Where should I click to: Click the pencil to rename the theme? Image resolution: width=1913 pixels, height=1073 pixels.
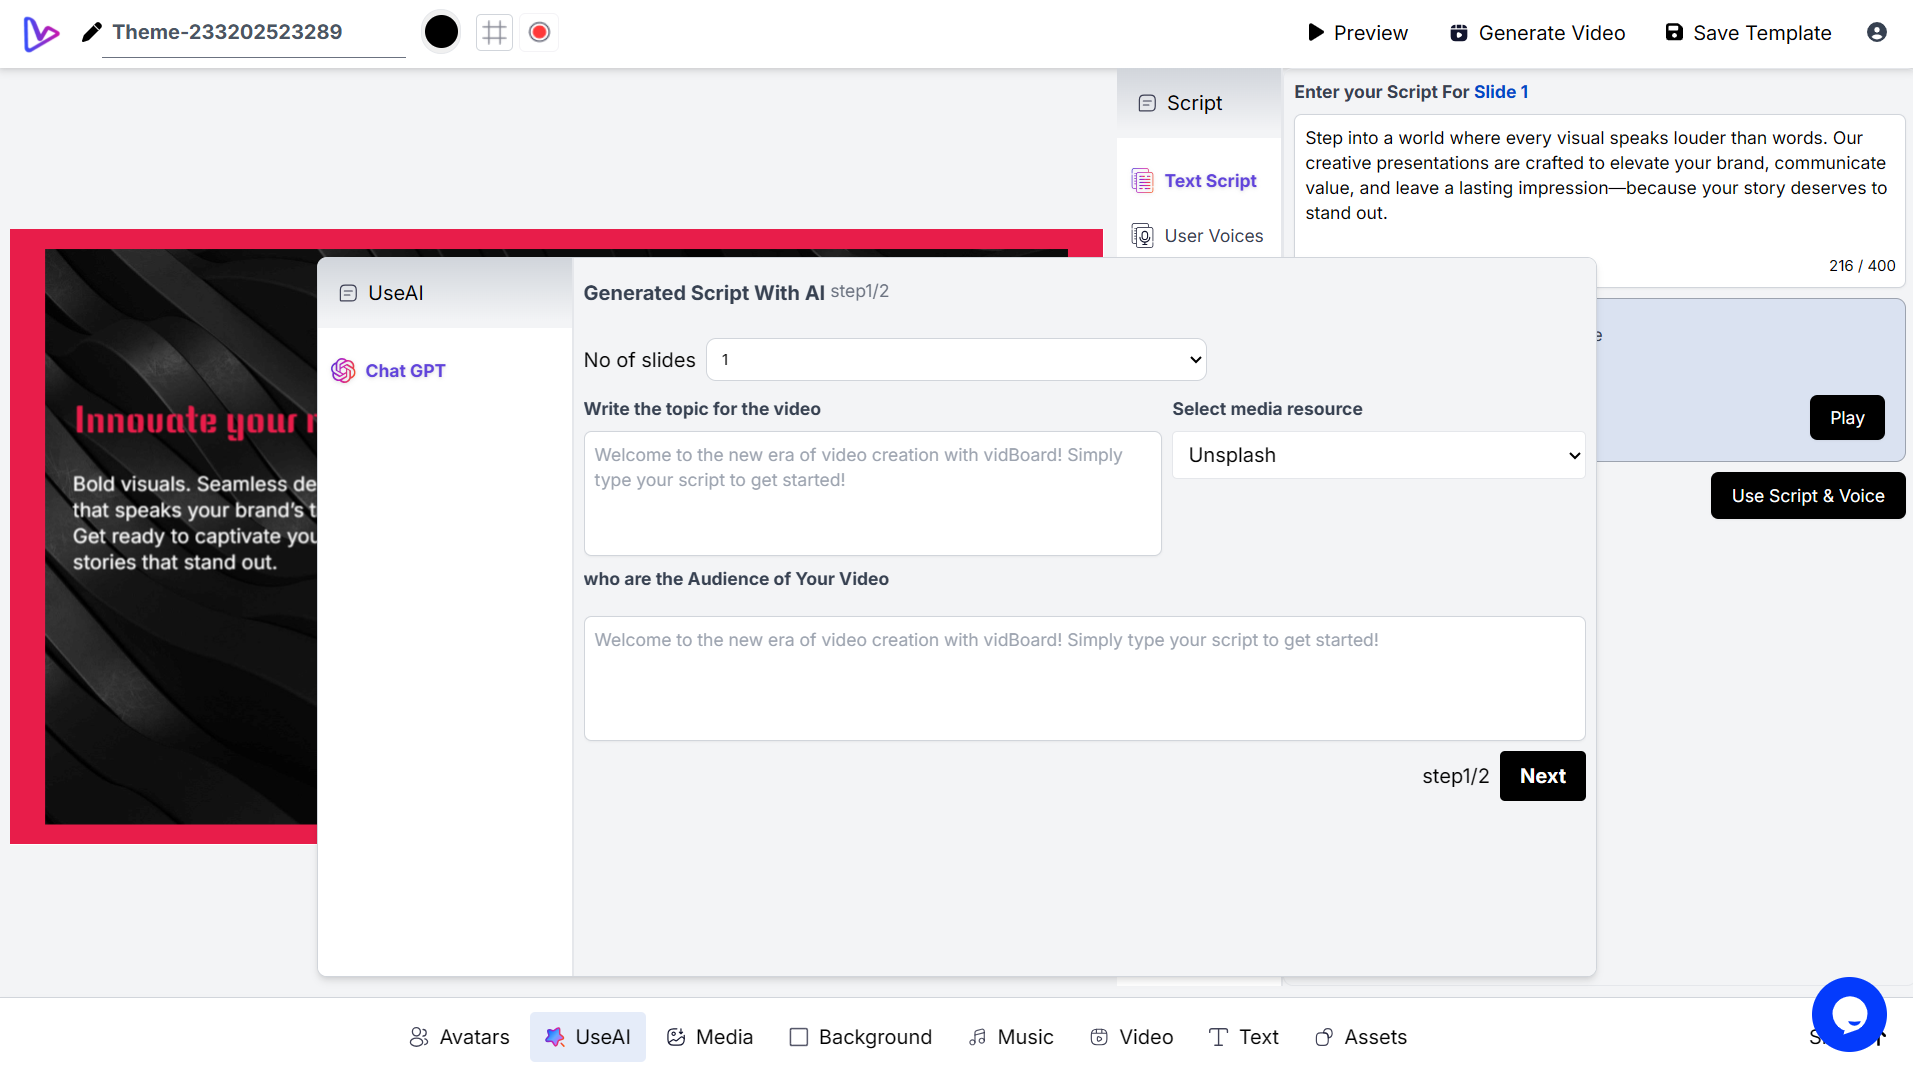91,31
